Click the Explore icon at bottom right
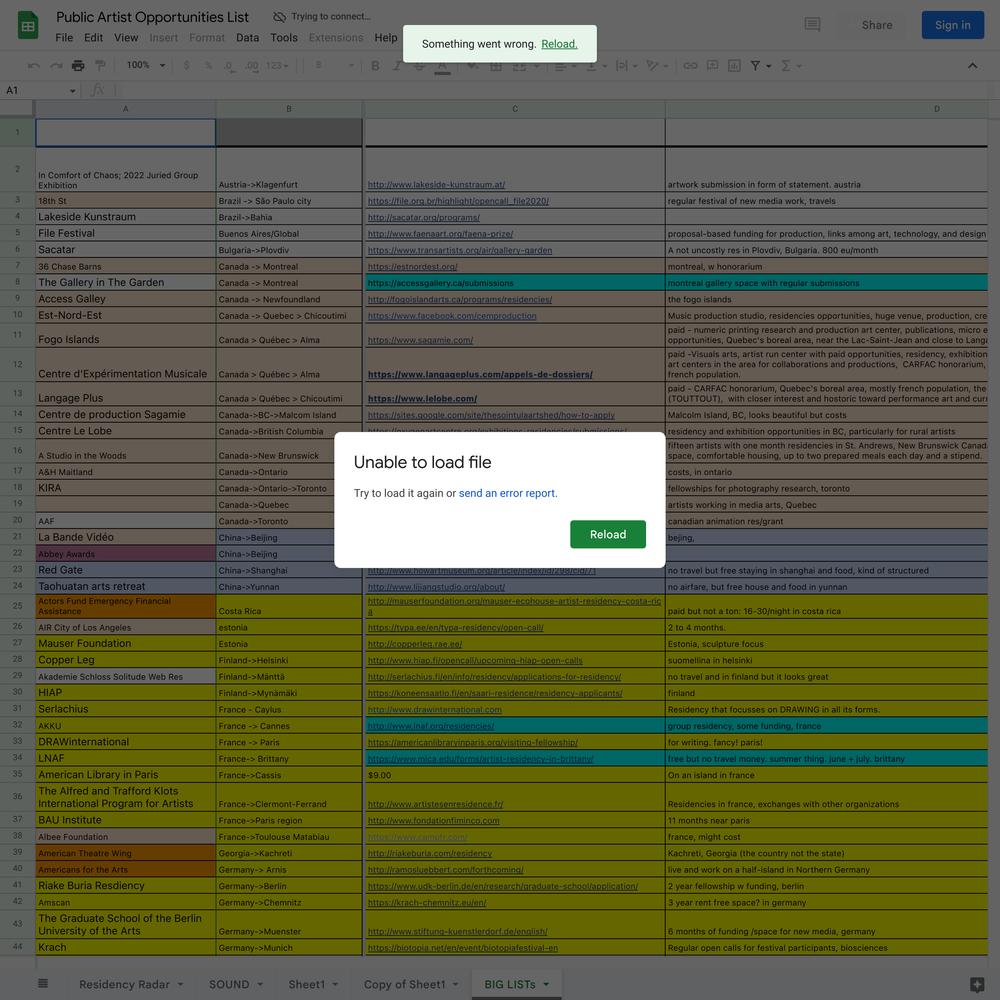1000x1000 pixels. [976, 984]
